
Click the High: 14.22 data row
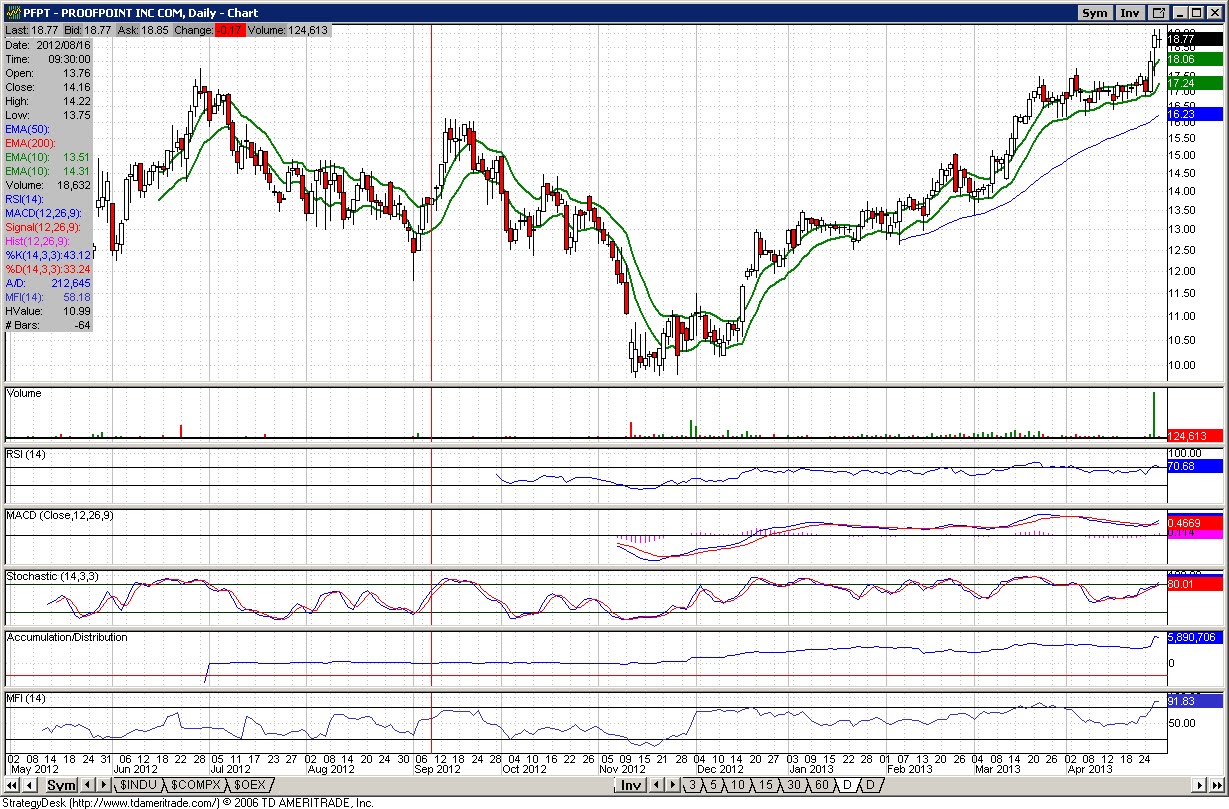pyautogui.click(x=48, y=101)
